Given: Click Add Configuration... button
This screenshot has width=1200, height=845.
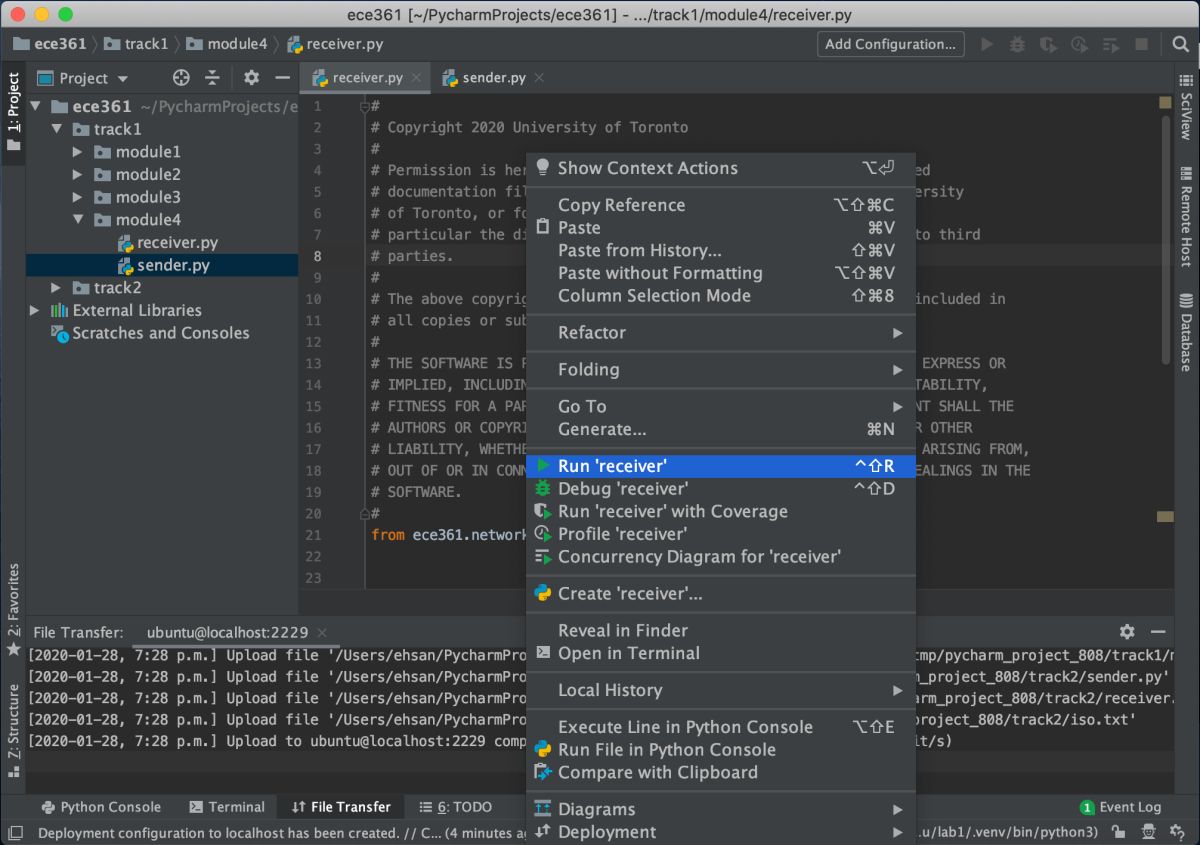Looking at the screenshot, I should (891, 44).
